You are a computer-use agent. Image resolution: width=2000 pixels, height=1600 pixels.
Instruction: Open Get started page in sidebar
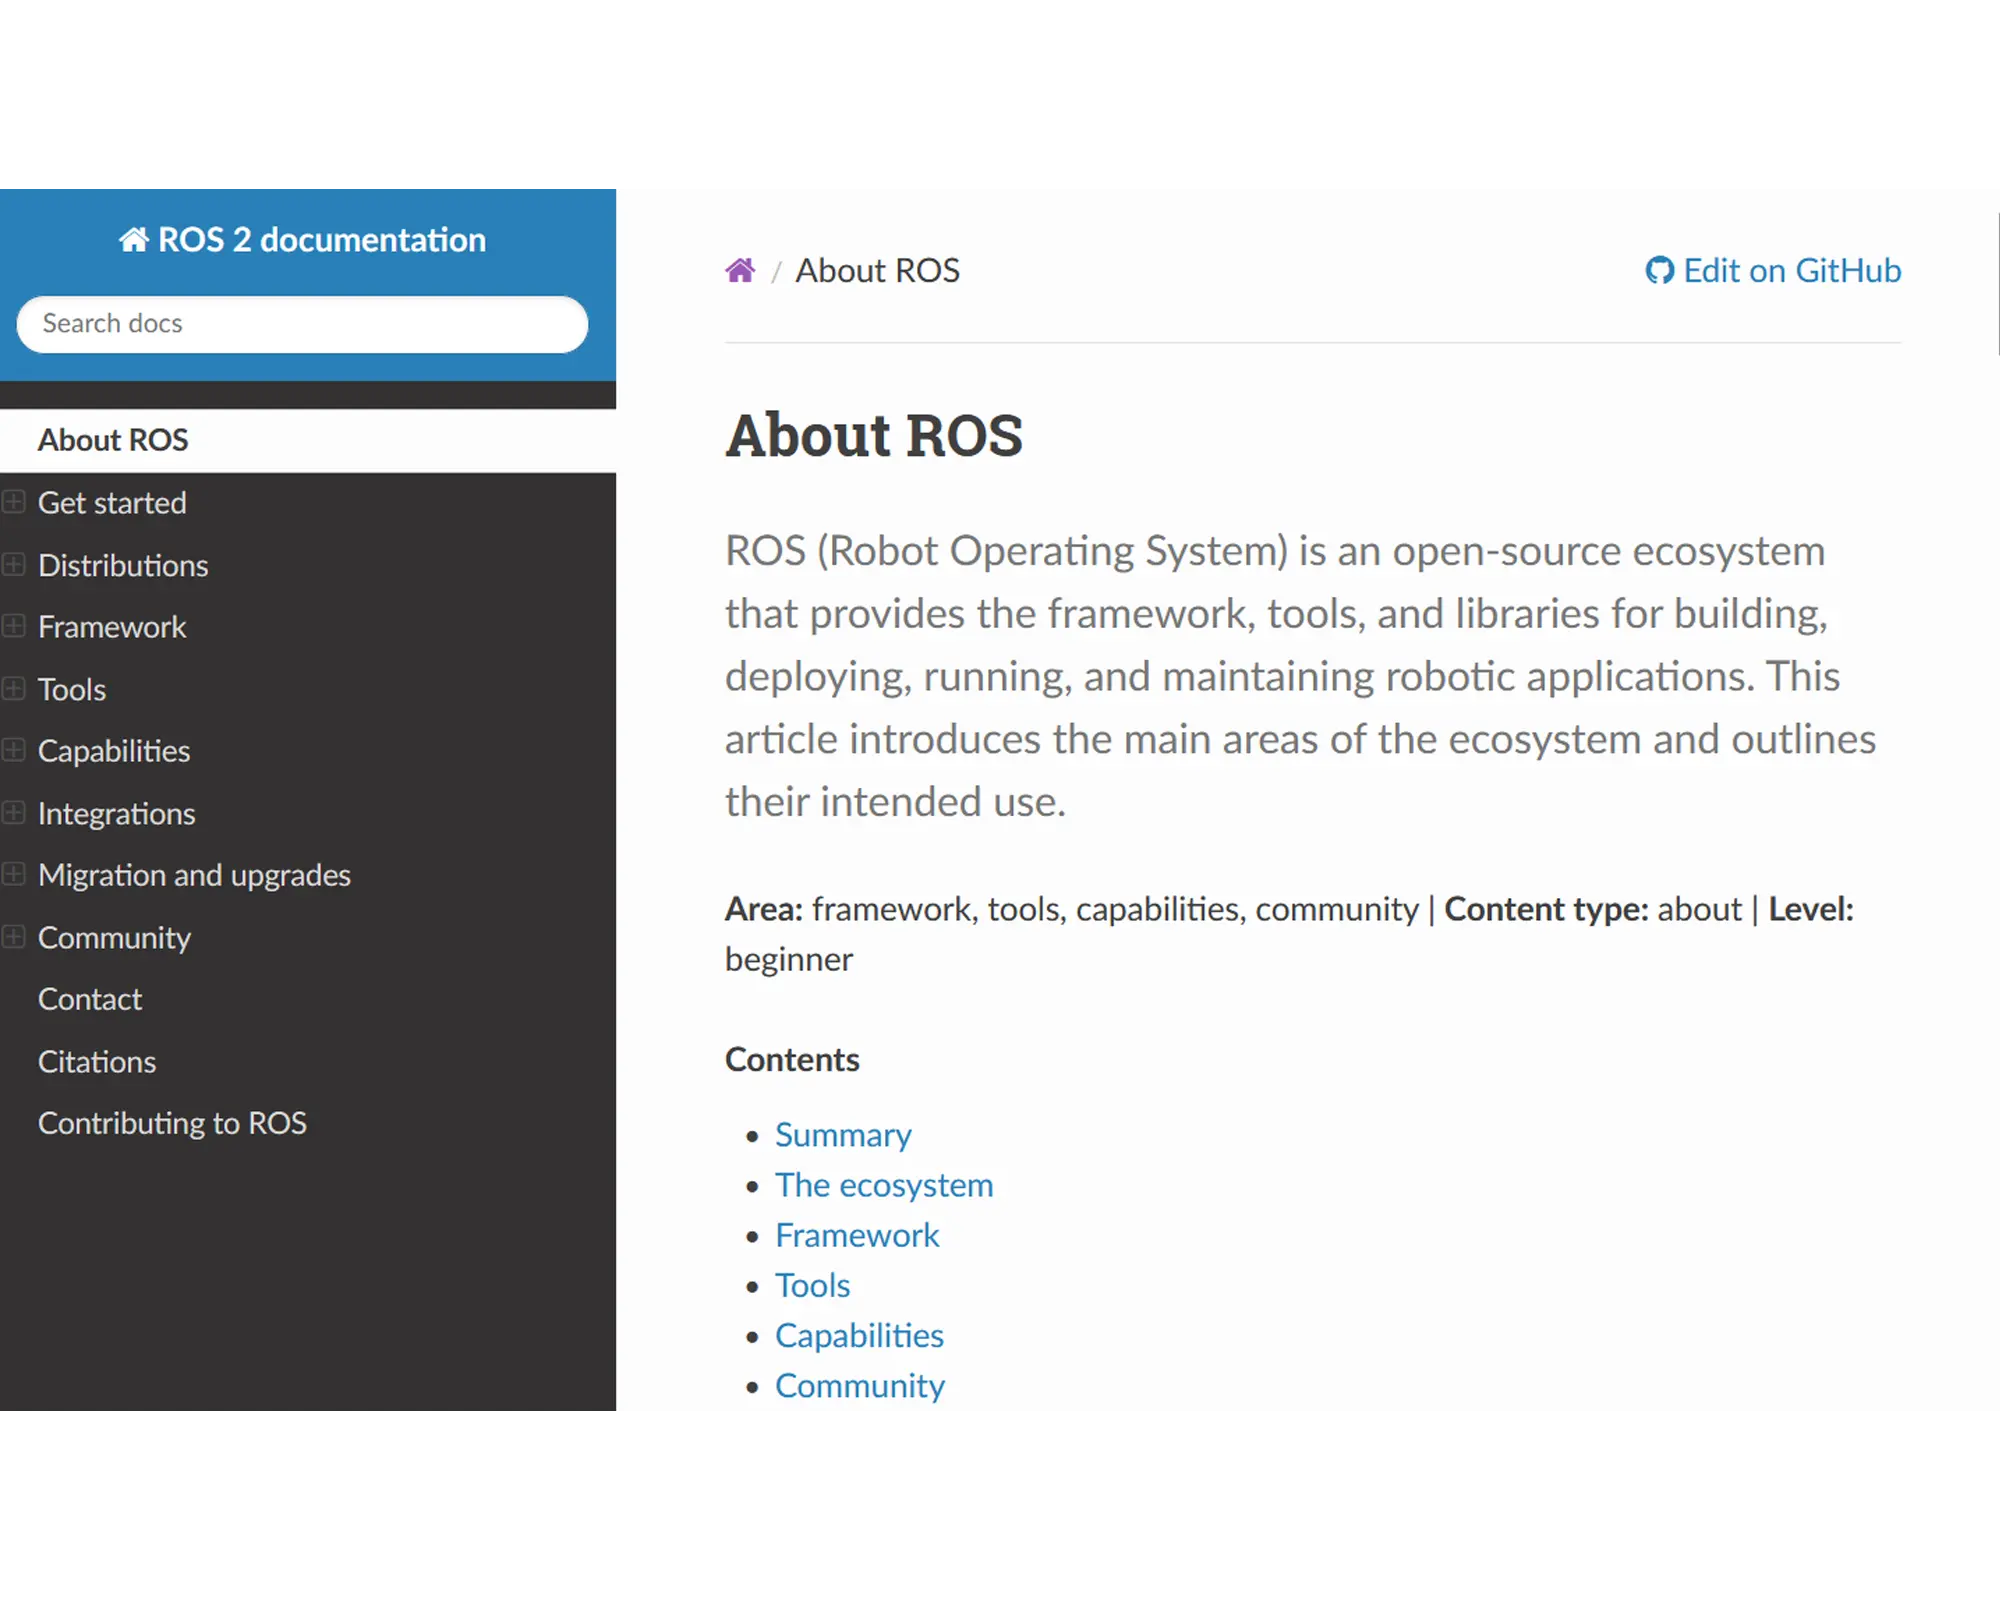tap(112, 503)
